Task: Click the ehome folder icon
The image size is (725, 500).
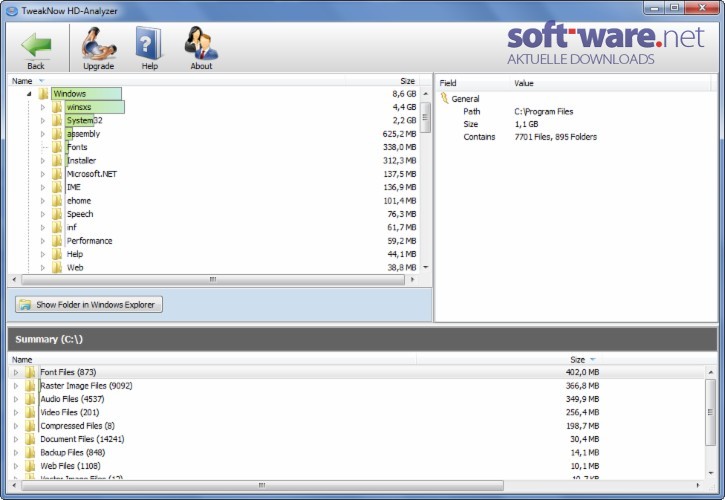Action: [x=57, y=201]
